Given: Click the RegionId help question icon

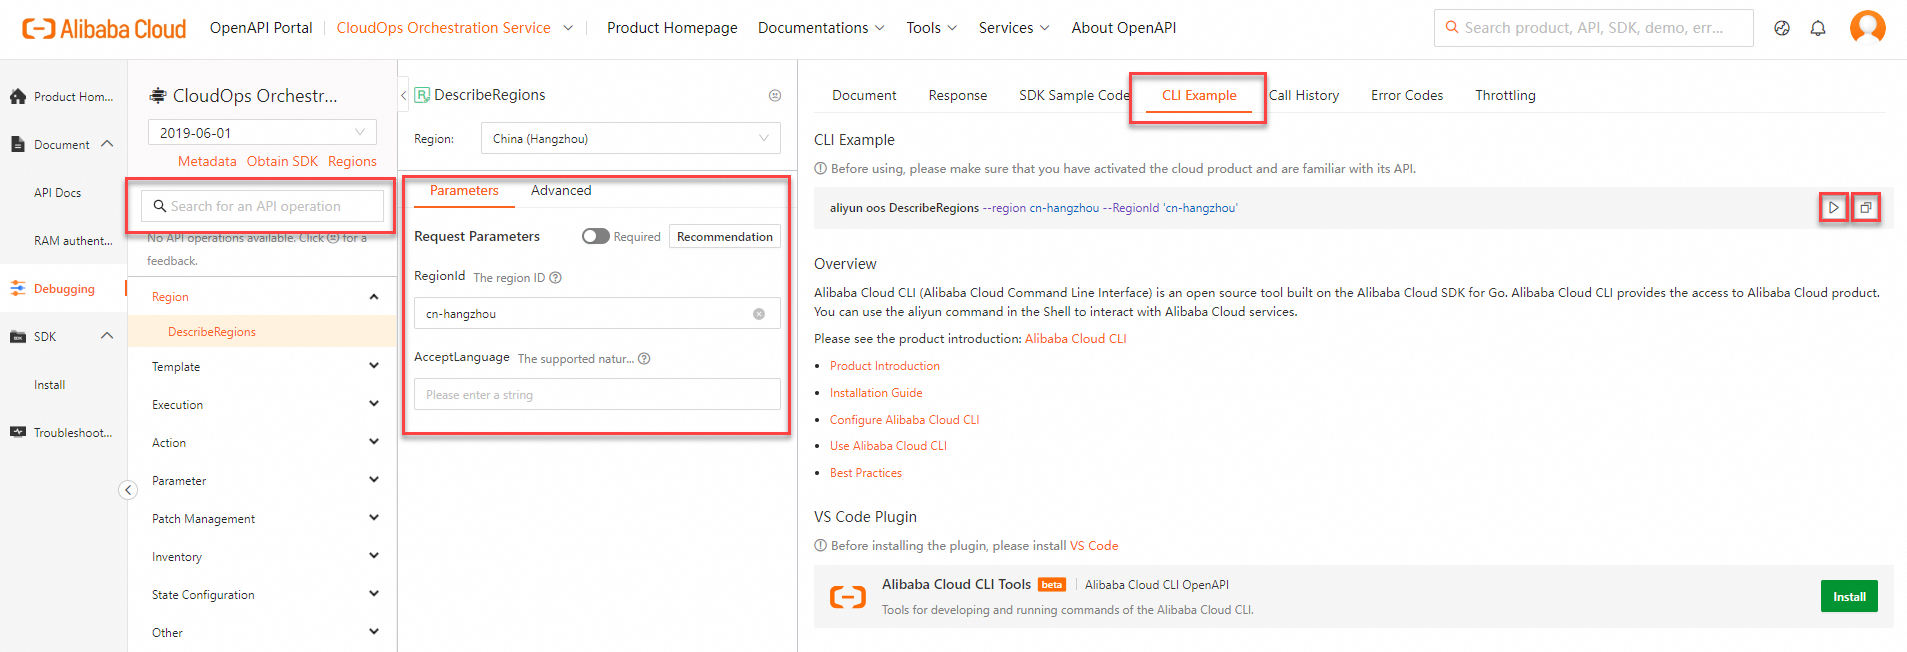Looking at the screenshot, I should pyautogui.click(x=556, y=278).
